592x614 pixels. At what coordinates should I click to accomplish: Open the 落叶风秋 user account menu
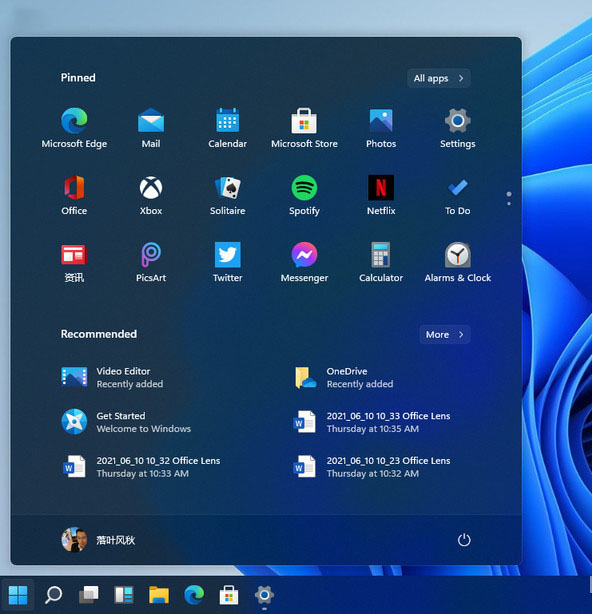click(x=98, y=540)
